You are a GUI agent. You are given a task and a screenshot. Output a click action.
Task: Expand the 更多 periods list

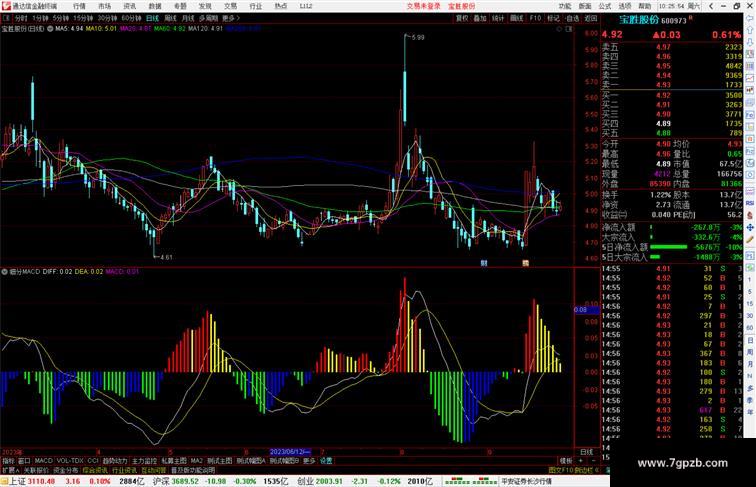pyautogui.click(x=230, y=18)
